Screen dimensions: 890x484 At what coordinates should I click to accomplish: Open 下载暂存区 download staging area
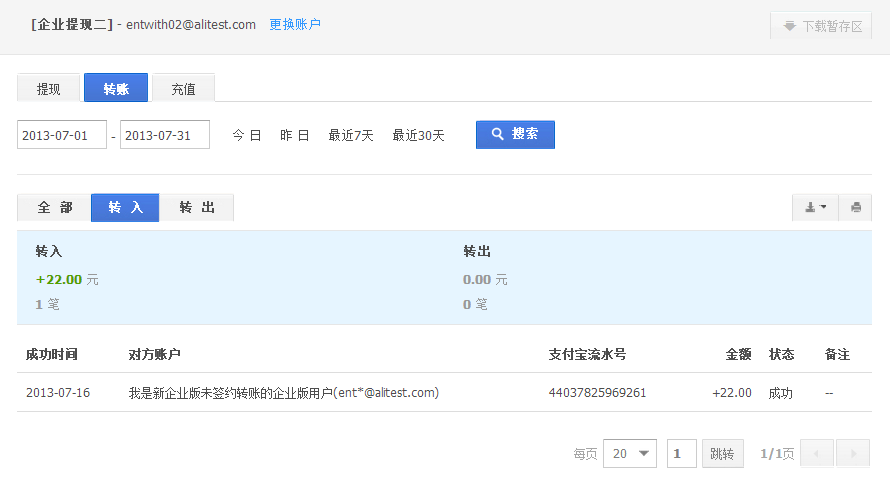coord(821,26)
